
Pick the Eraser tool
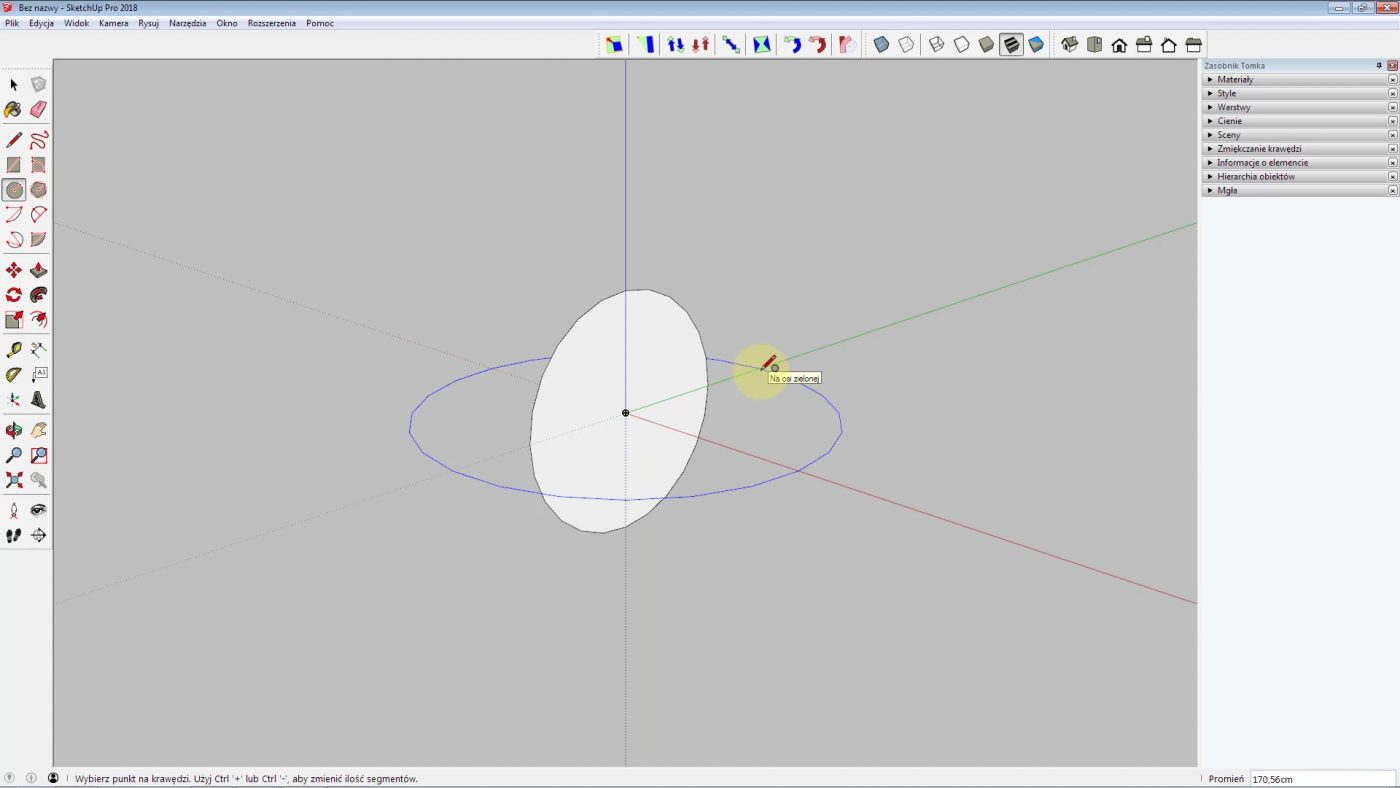[x=38, y=110]
